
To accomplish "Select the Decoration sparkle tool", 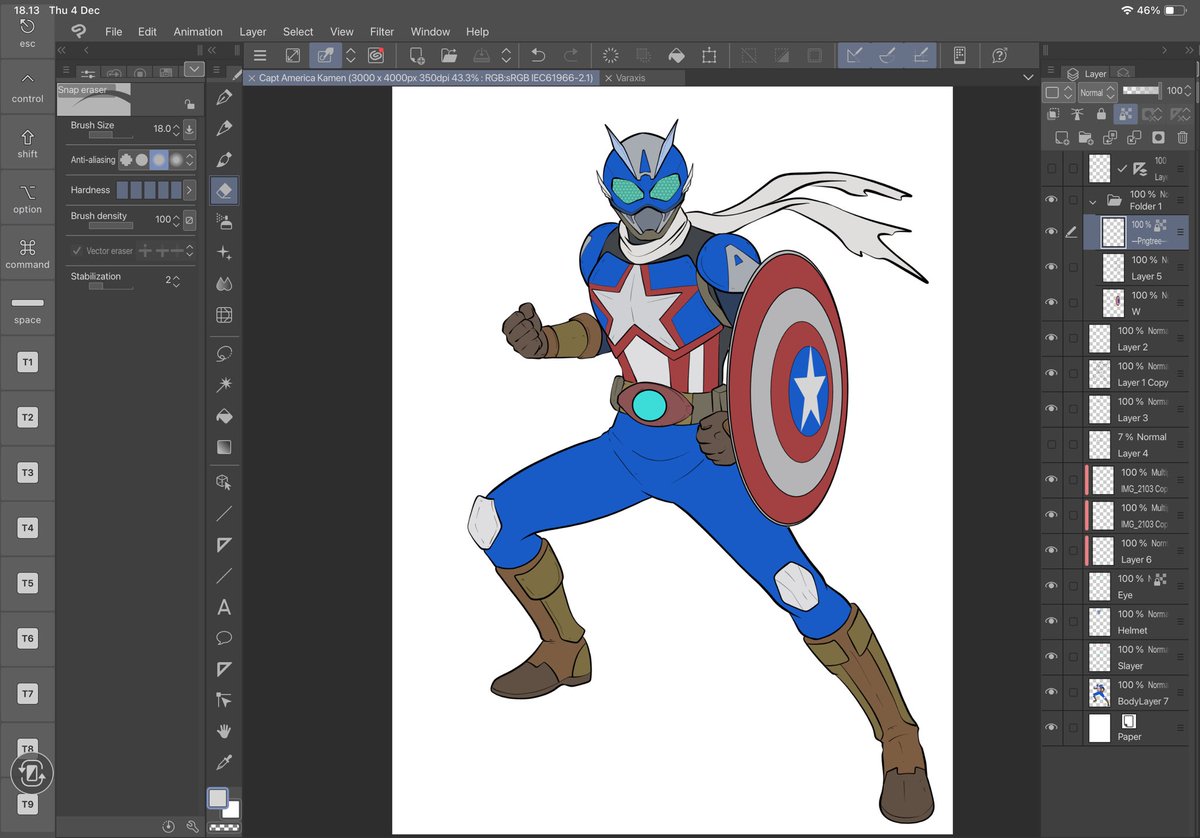I will pyautogui.click(x=224, y=253).
